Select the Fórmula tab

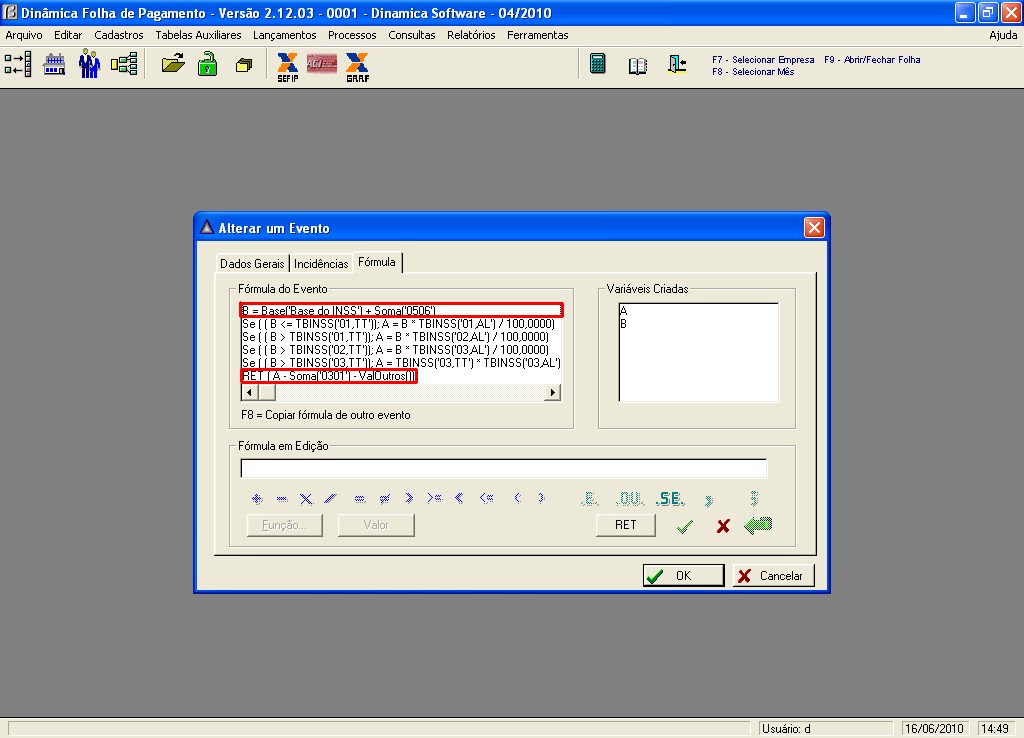coord(377,262)
